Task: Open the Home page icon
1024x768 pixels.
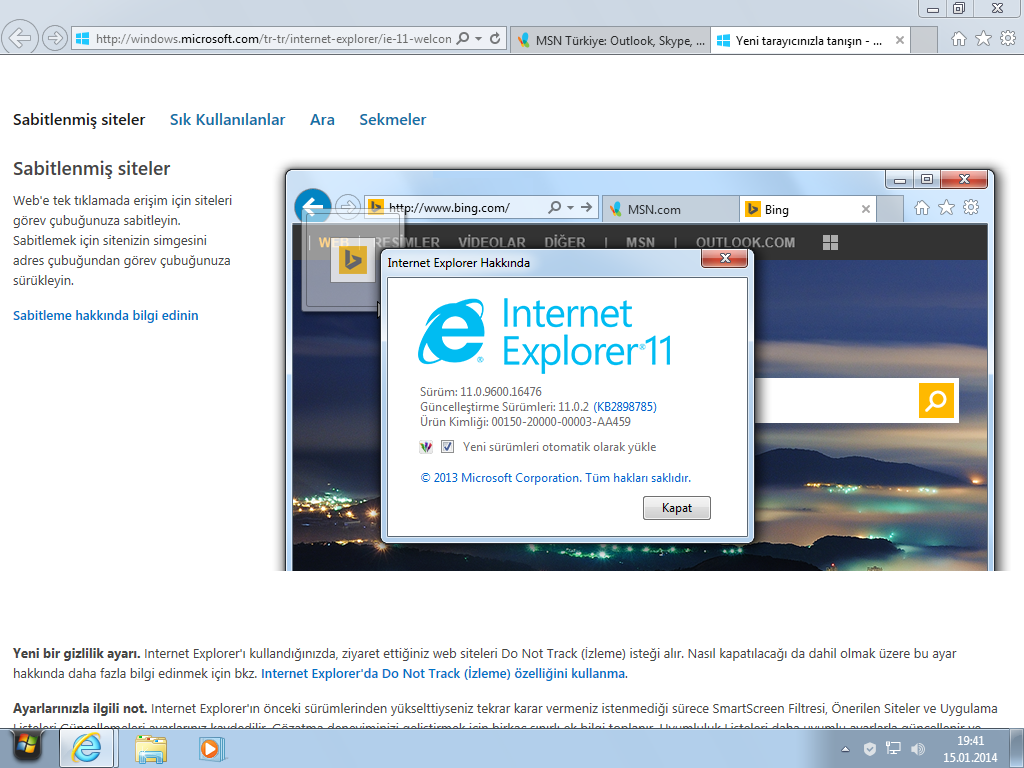Action: tap(958, 39)
